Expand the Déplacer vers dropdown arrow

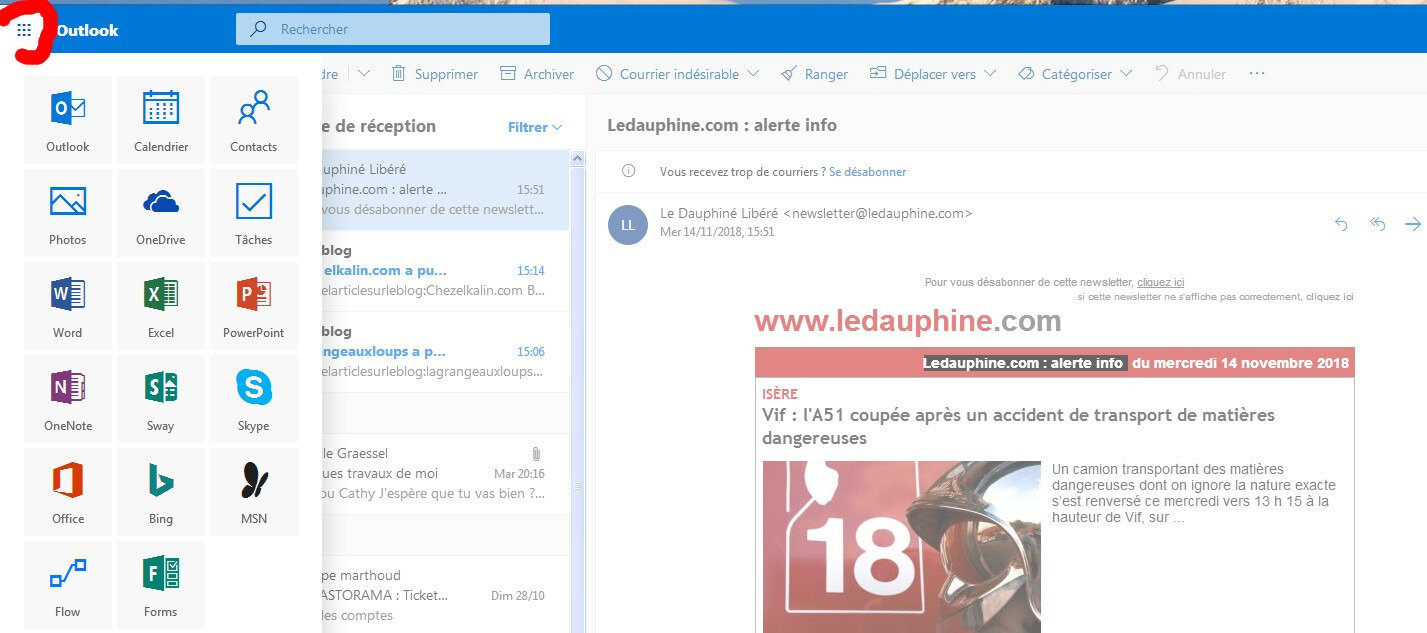[990, 74]
